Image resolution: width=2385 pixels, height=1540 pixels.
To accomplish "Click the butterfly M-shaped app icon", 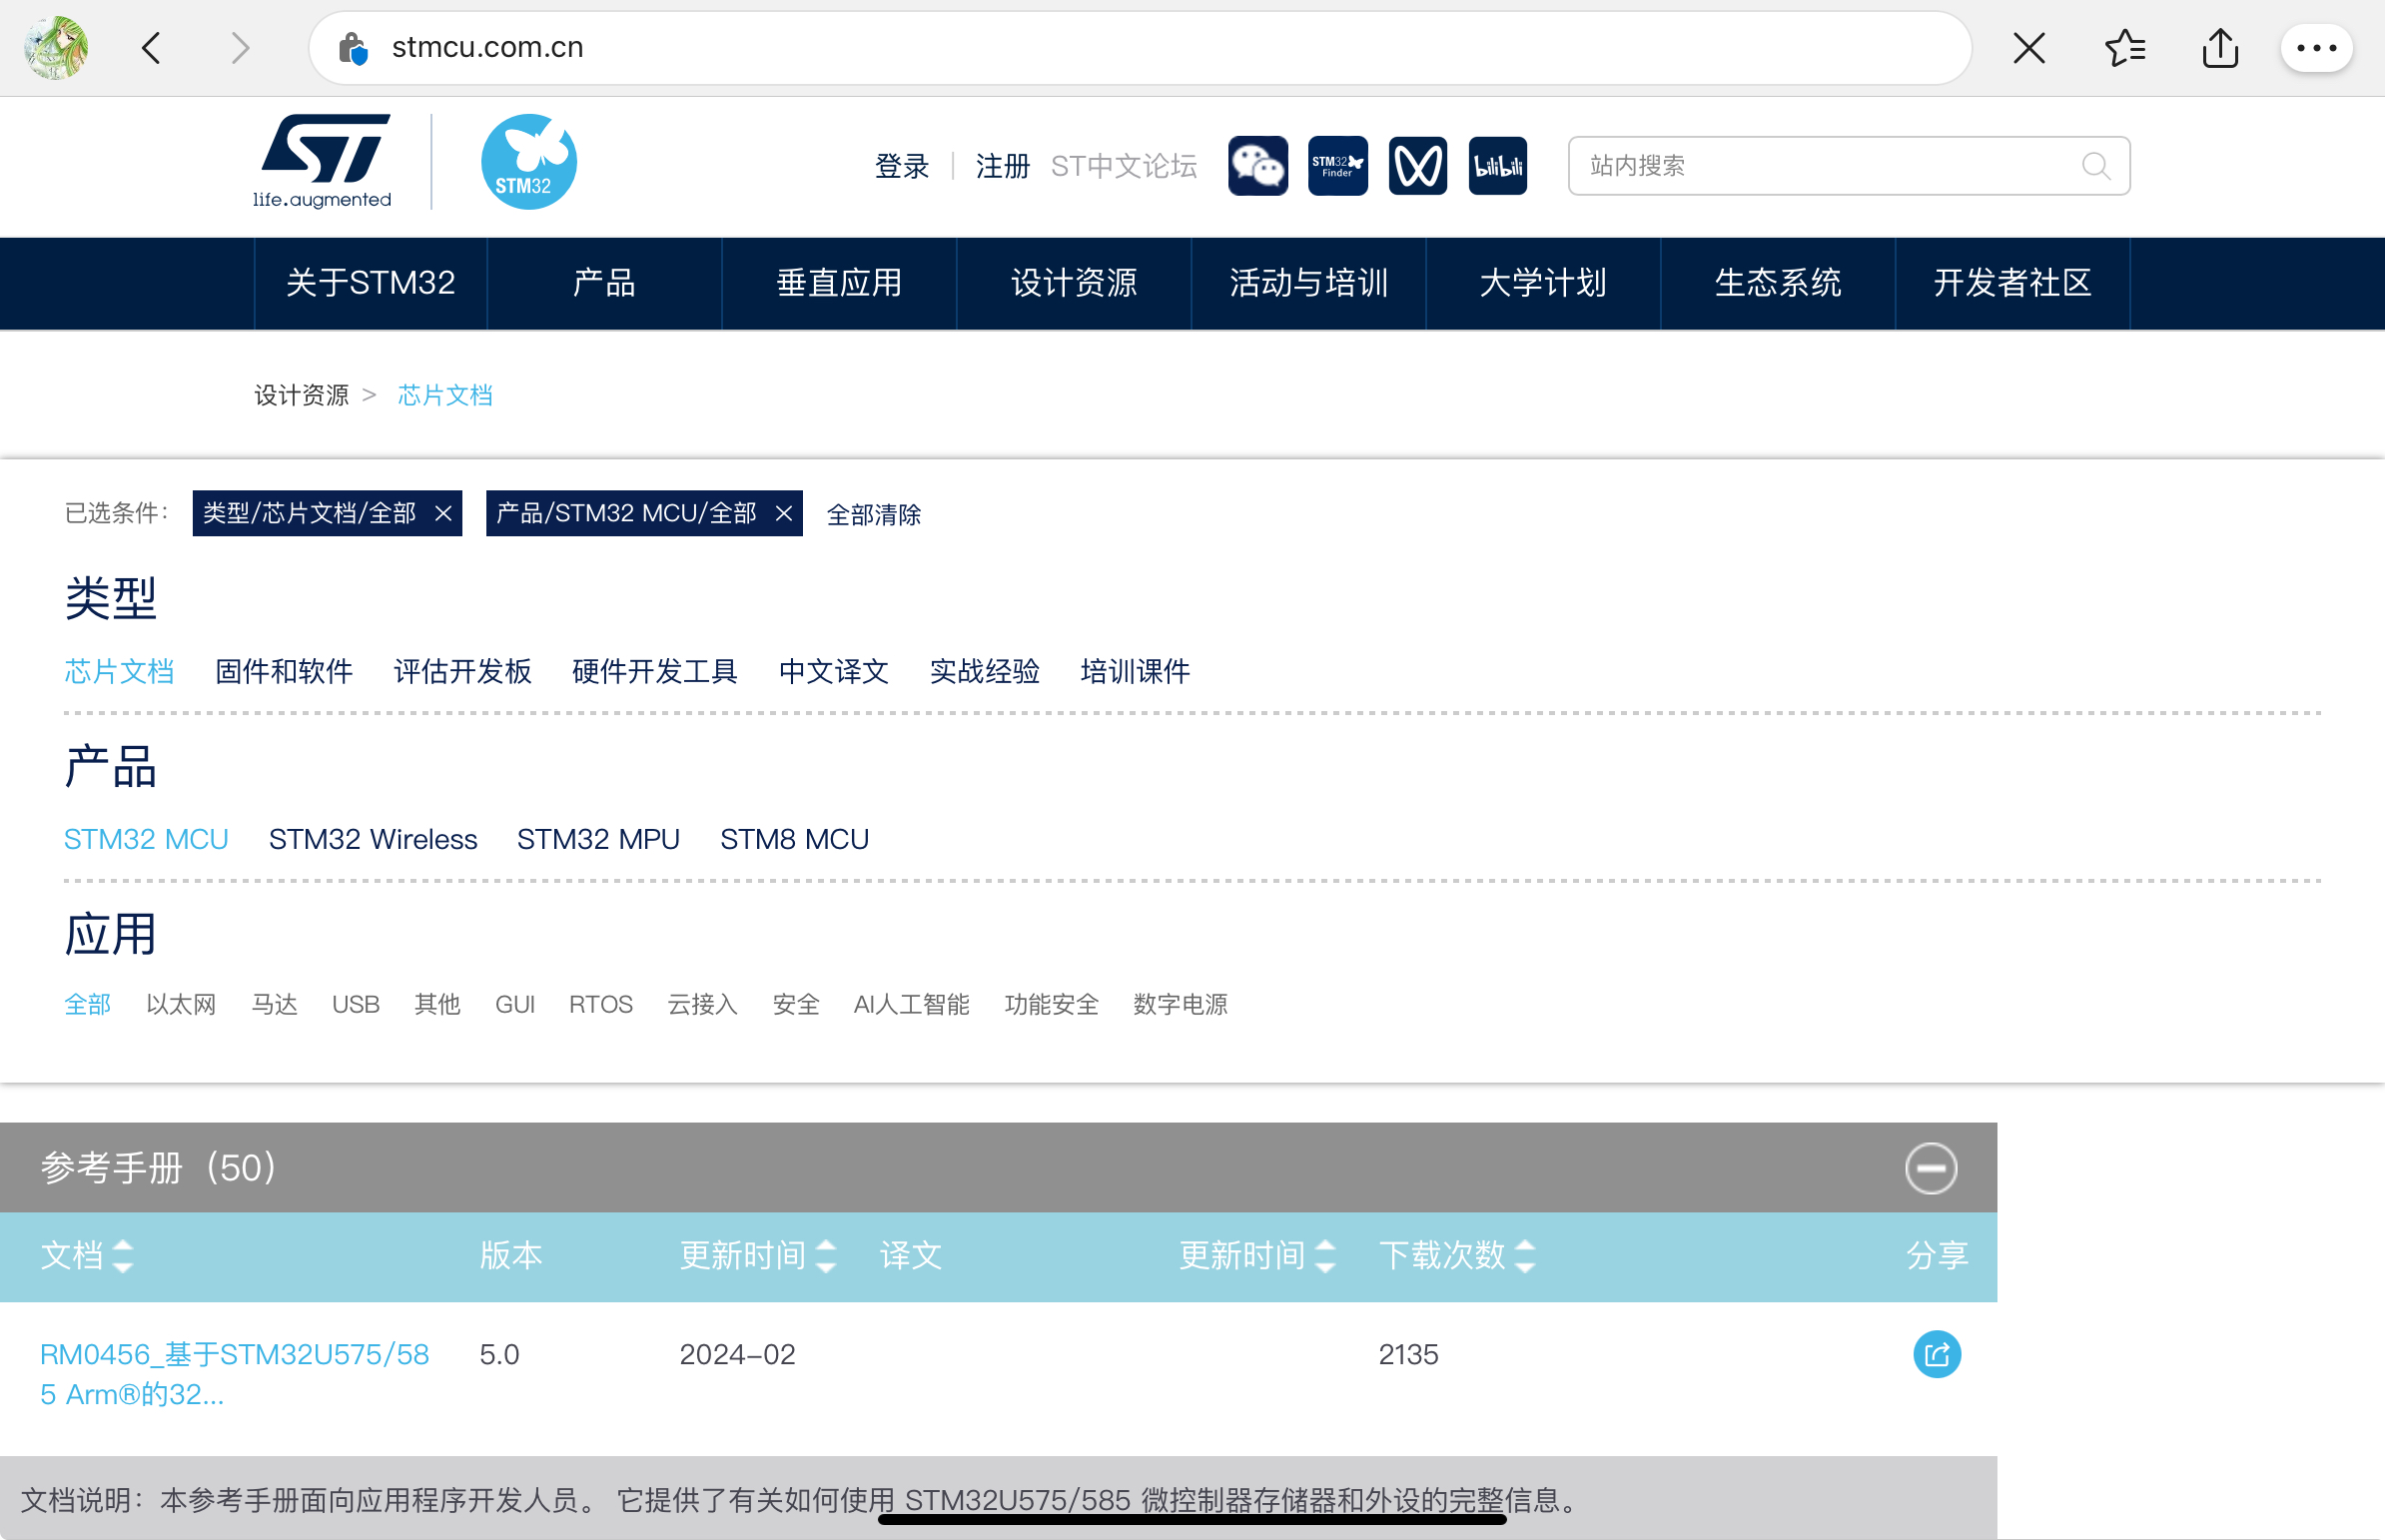I will (1418, 166).
